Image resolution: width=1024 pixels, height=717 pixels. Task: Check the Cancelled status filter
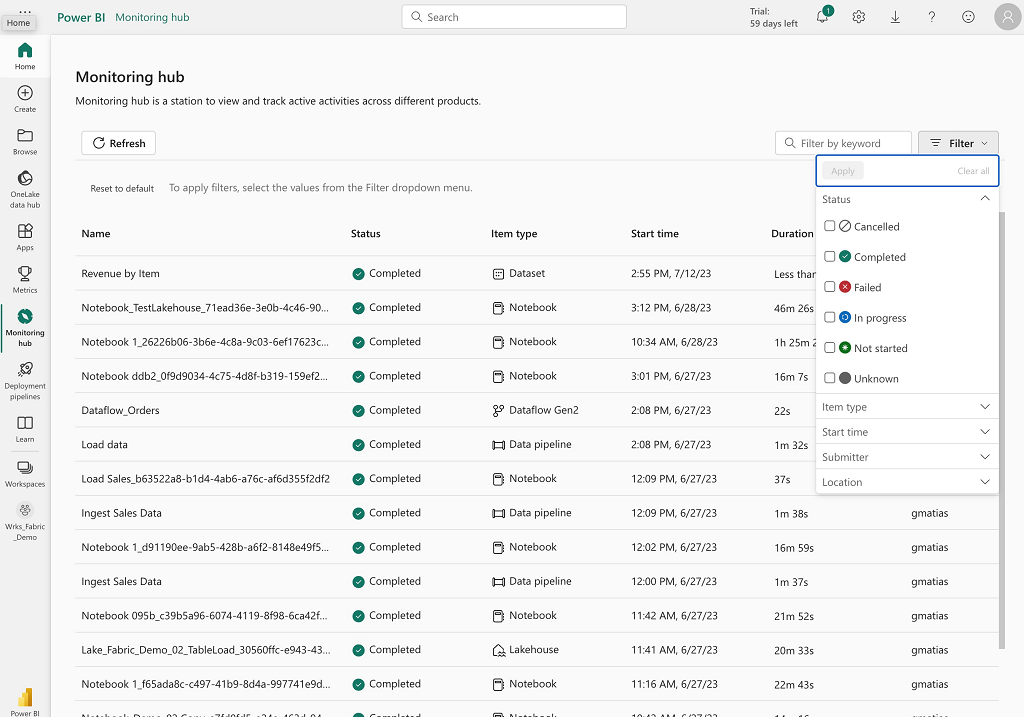coord(829,226)
